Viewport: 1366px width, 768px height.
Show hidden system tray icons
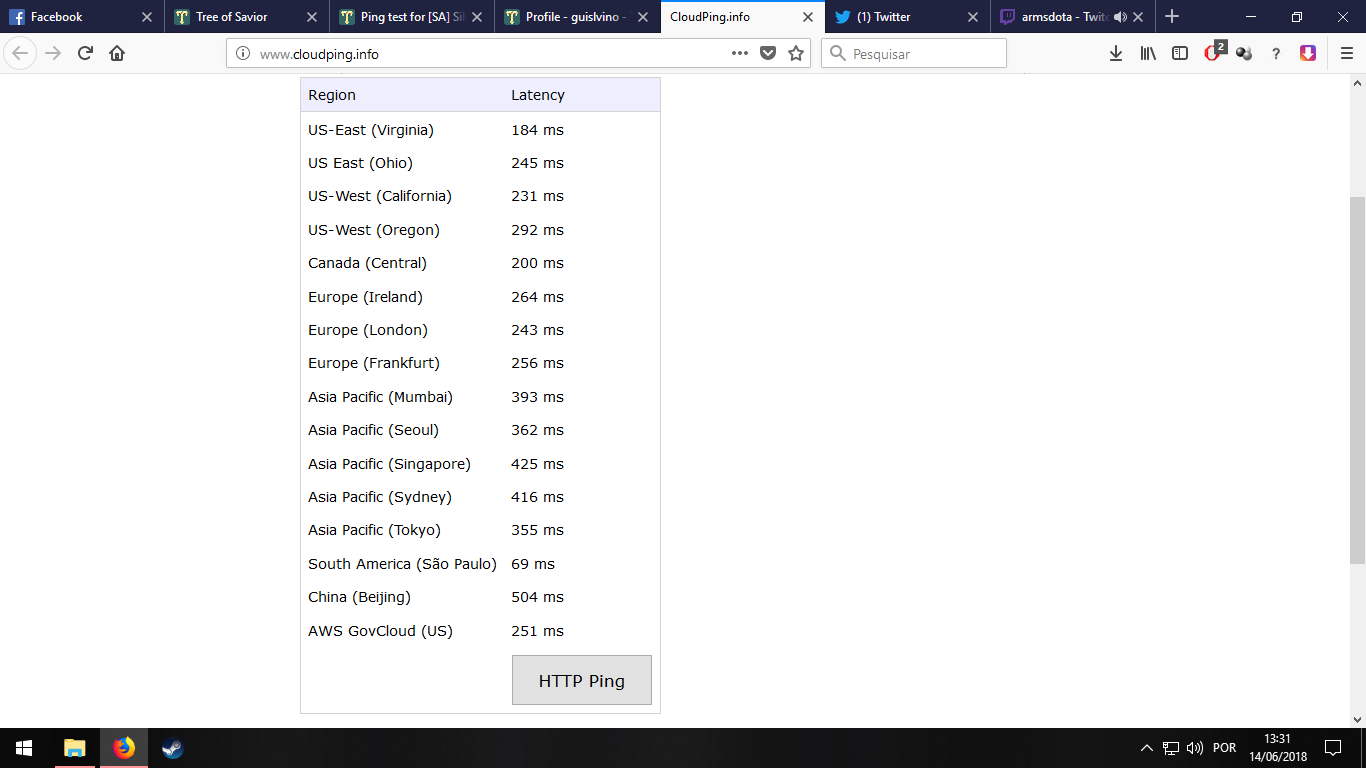click(x=1146, y=748)
